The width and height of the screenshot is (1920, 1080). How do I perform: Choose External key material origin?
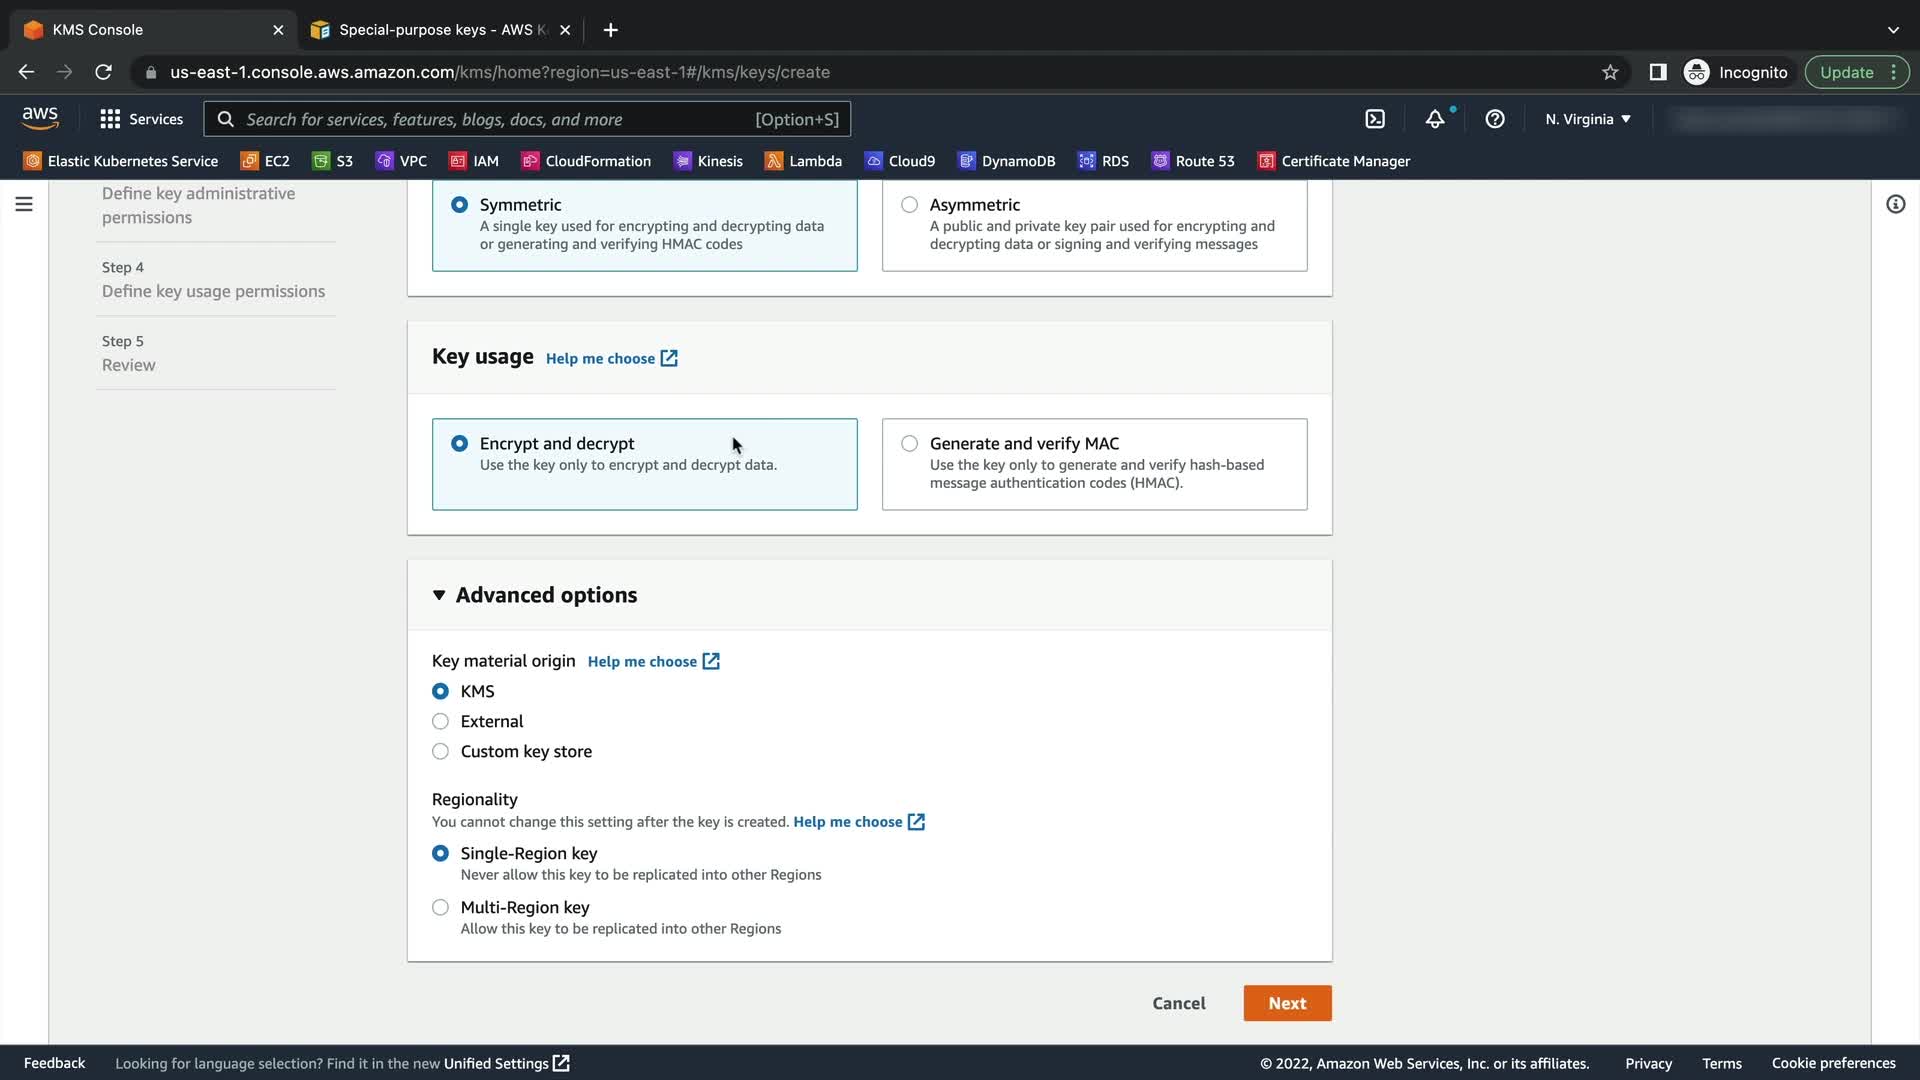[440, 722]
